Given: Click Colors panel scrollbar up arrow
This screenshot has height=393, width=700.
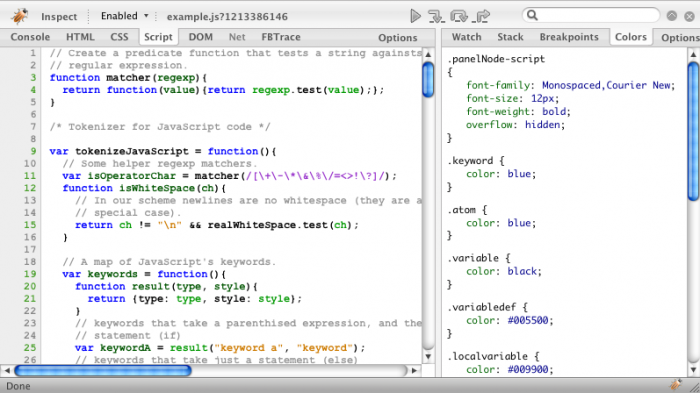Looking at the screenshot, I should [693, 54].
